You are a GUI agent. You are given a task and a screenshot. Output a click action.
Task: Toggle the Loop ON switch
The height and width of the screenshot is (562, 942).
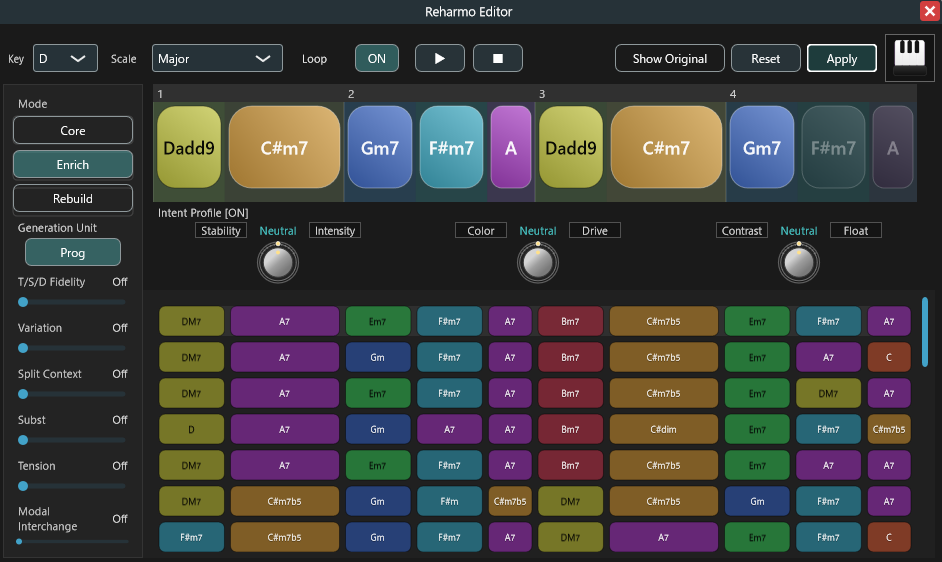[376, 58]
